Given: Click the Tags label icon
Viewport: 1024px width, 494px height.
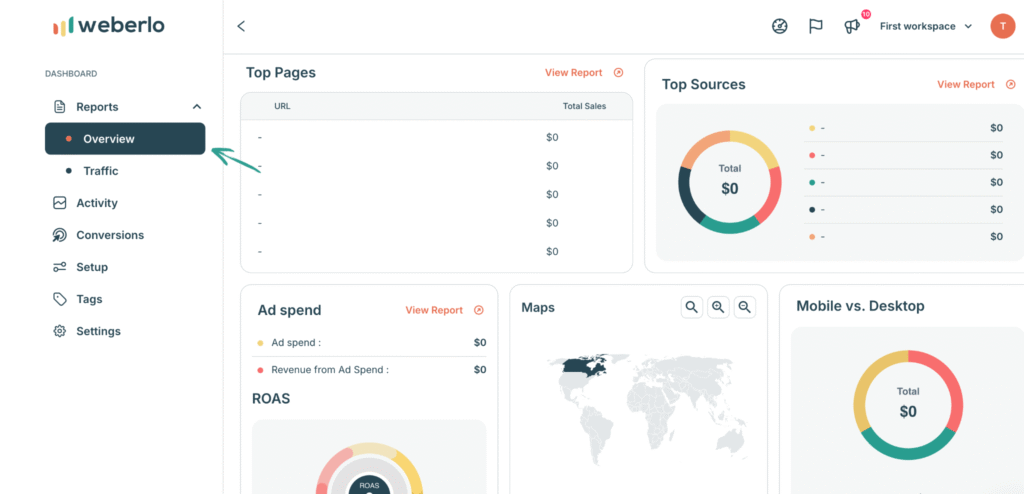Looking at the screenshot, I should pos(59,299).
